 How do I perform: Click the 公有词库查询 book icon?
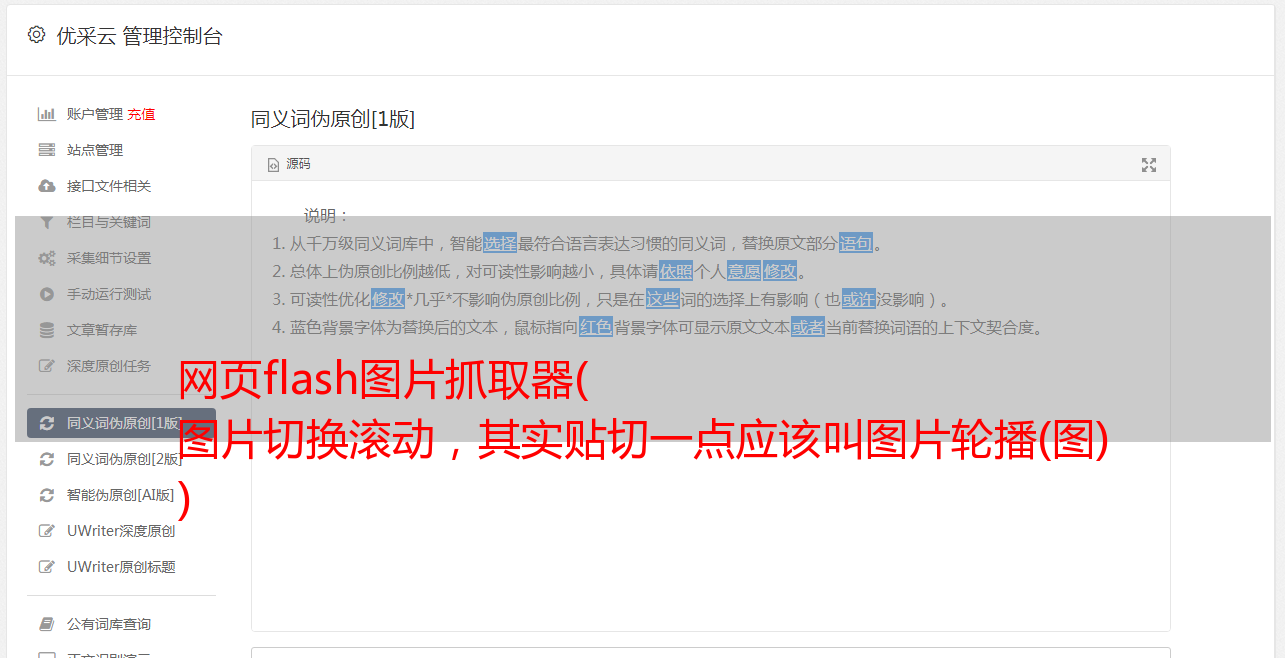click(x=46, y=624)
